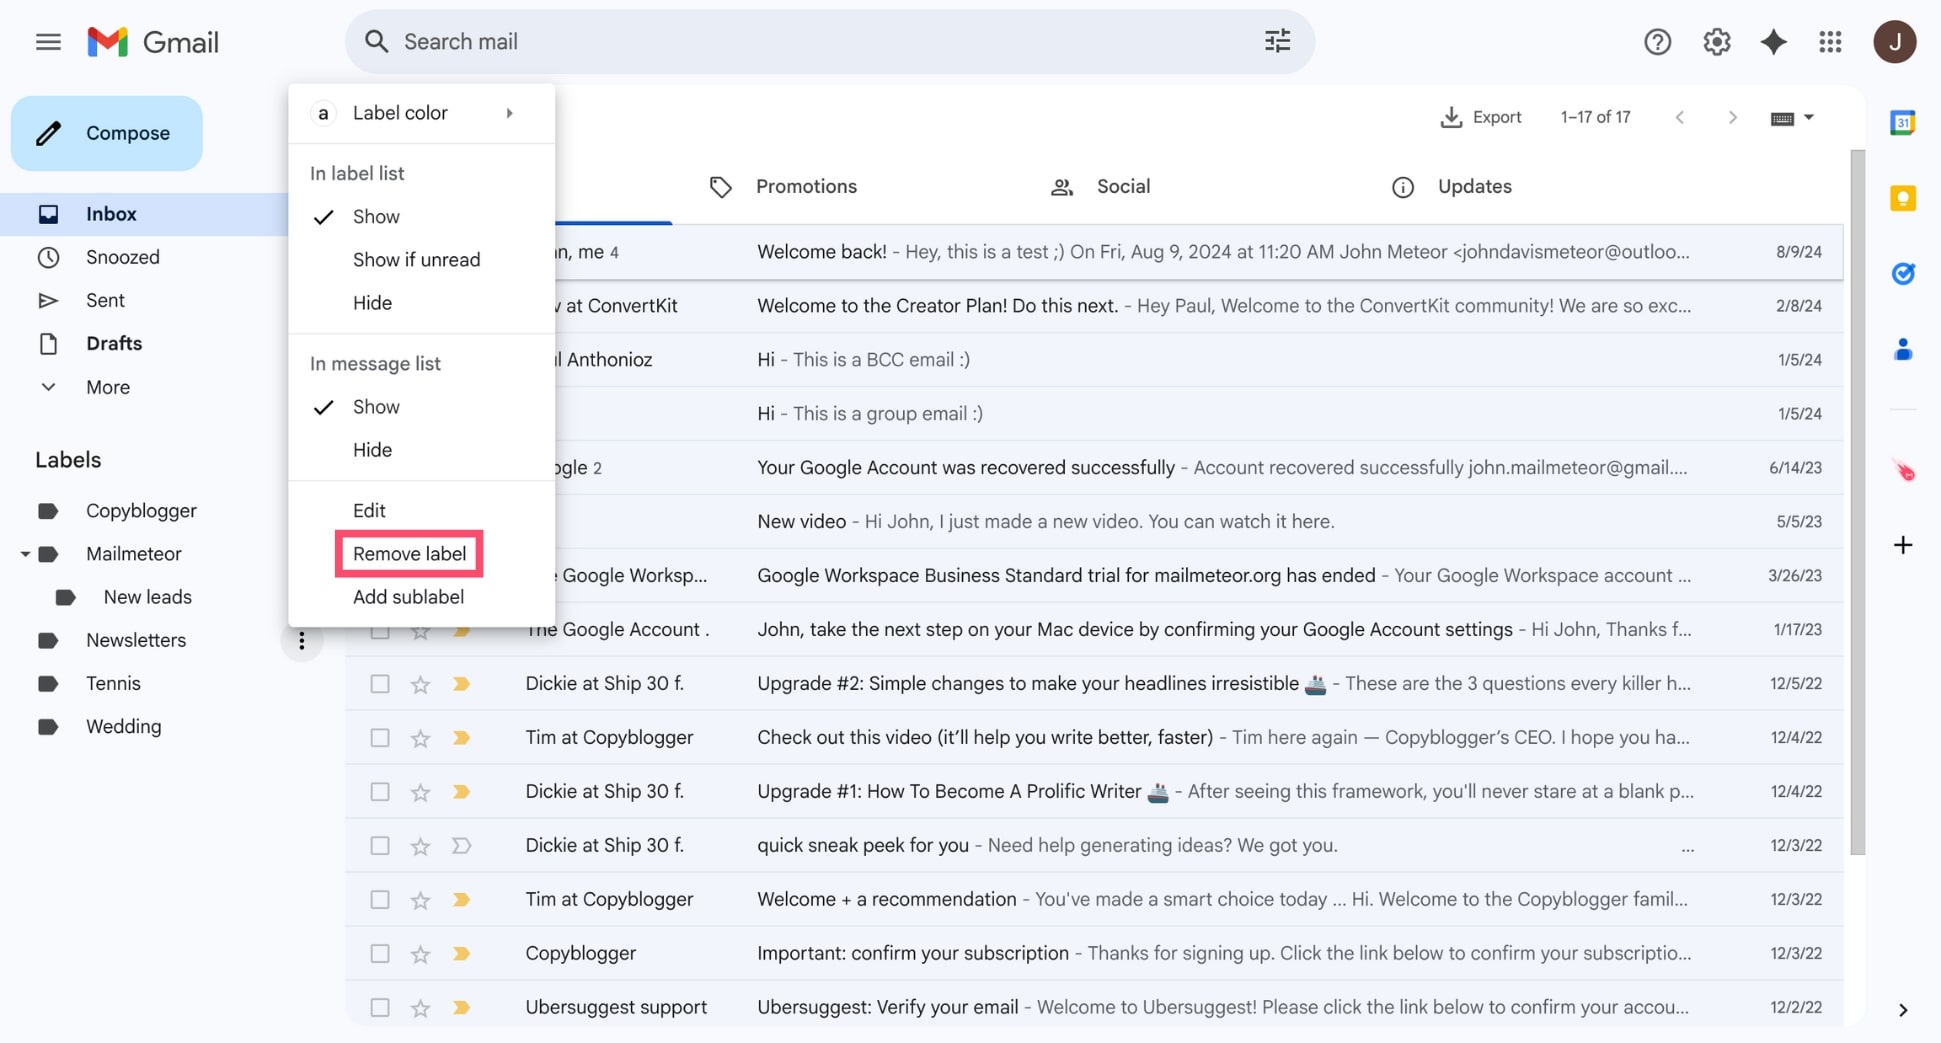
Task: Click the vertical scrollbar of mail list
Action: (1857, 502)
